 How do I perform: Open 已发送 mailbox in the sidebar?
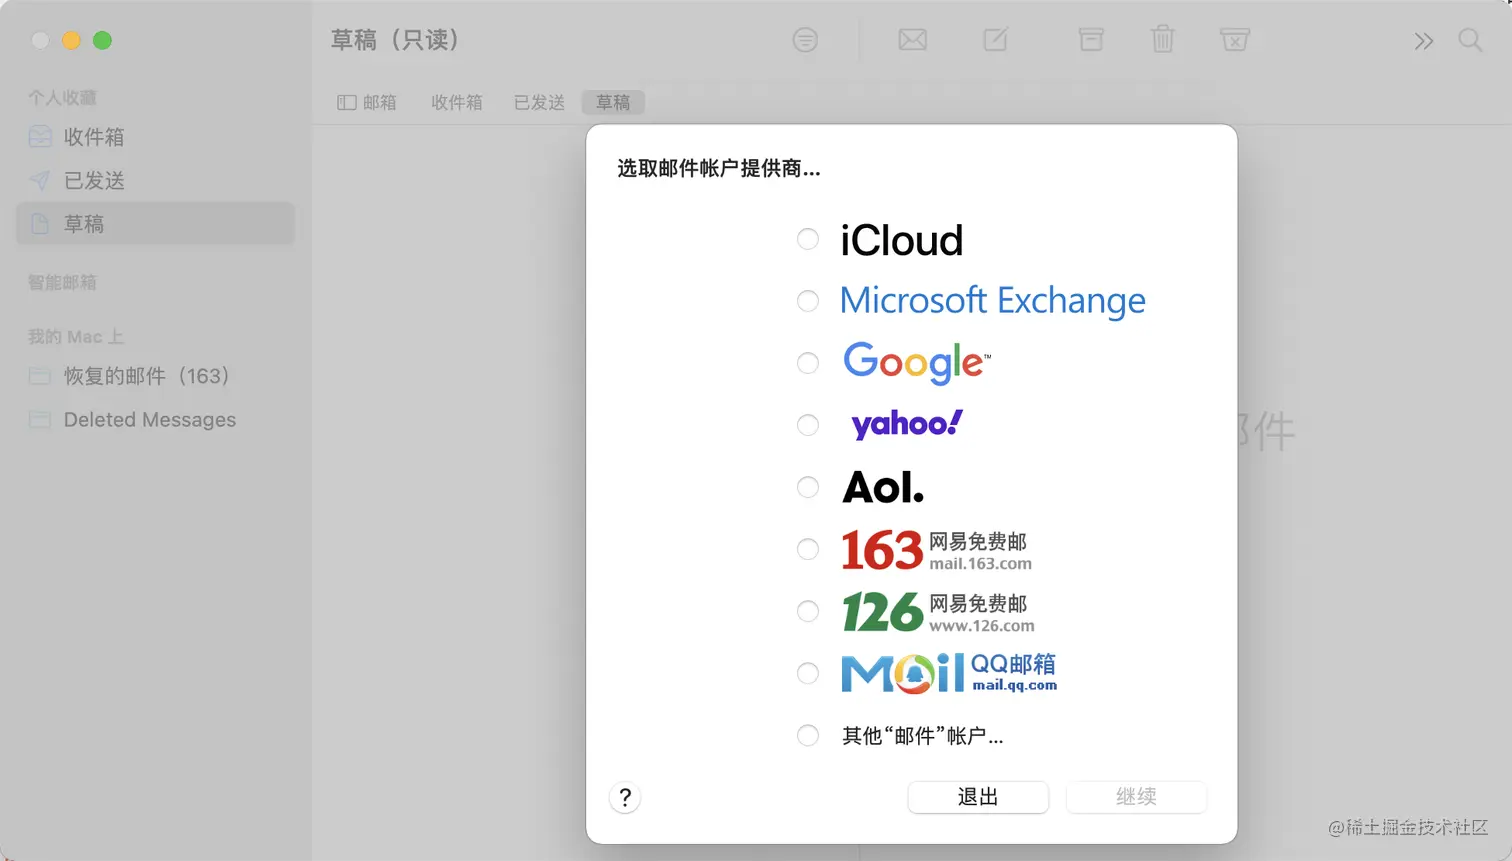pos(156,180)
